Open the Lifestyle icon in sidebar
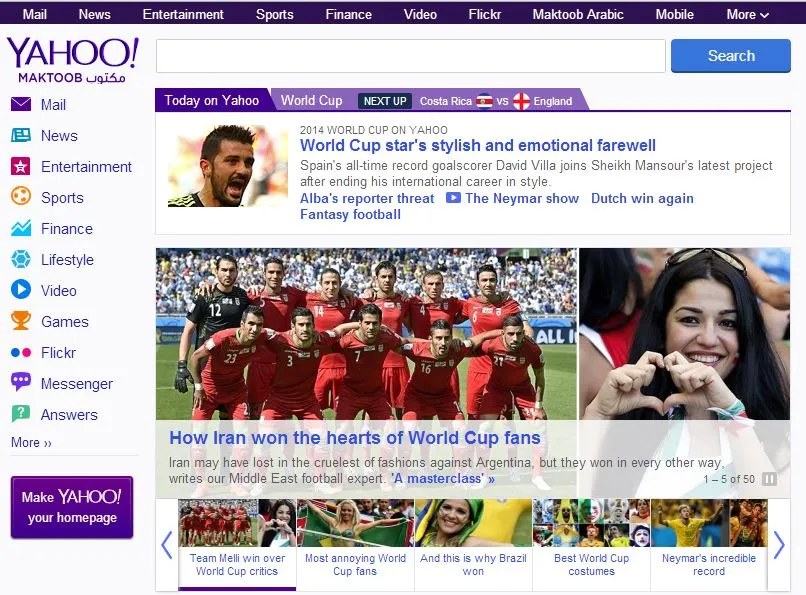 click(x=21, y=259)
